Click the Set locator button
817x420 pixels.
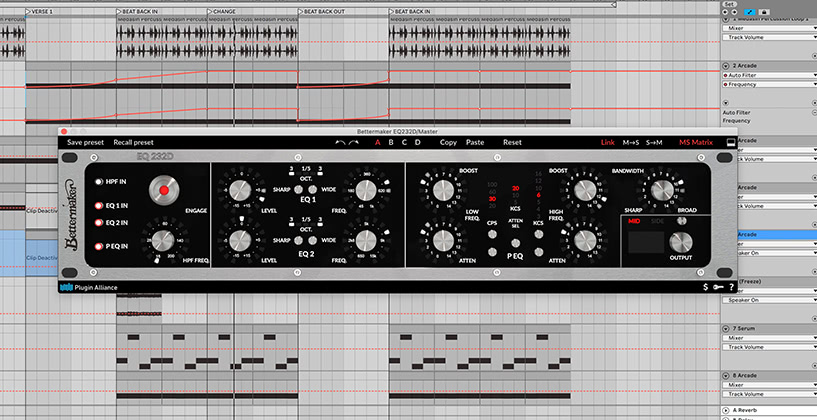pos(729,4)
